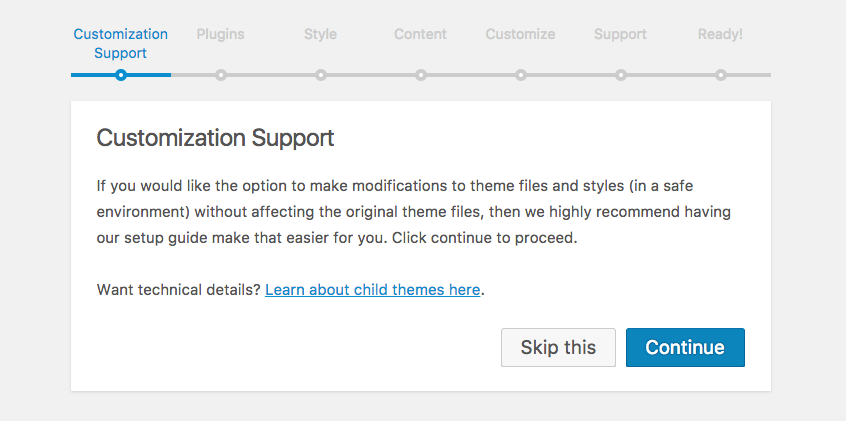
Task: Click the active blue dot under Customization Support
Action: click(x=121, y=75)
